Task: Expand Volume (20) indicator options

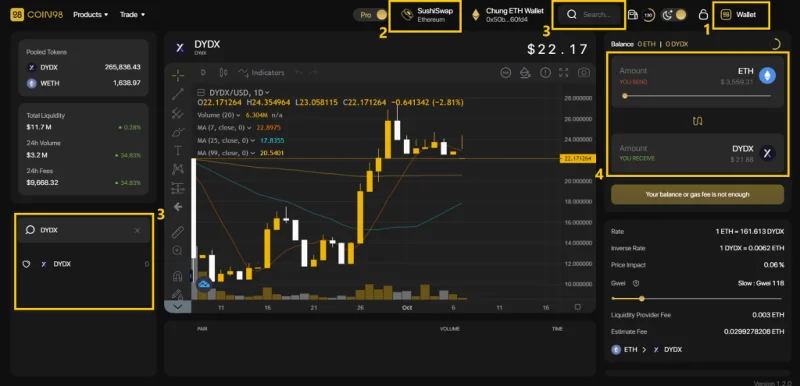Action: point(238,115)
